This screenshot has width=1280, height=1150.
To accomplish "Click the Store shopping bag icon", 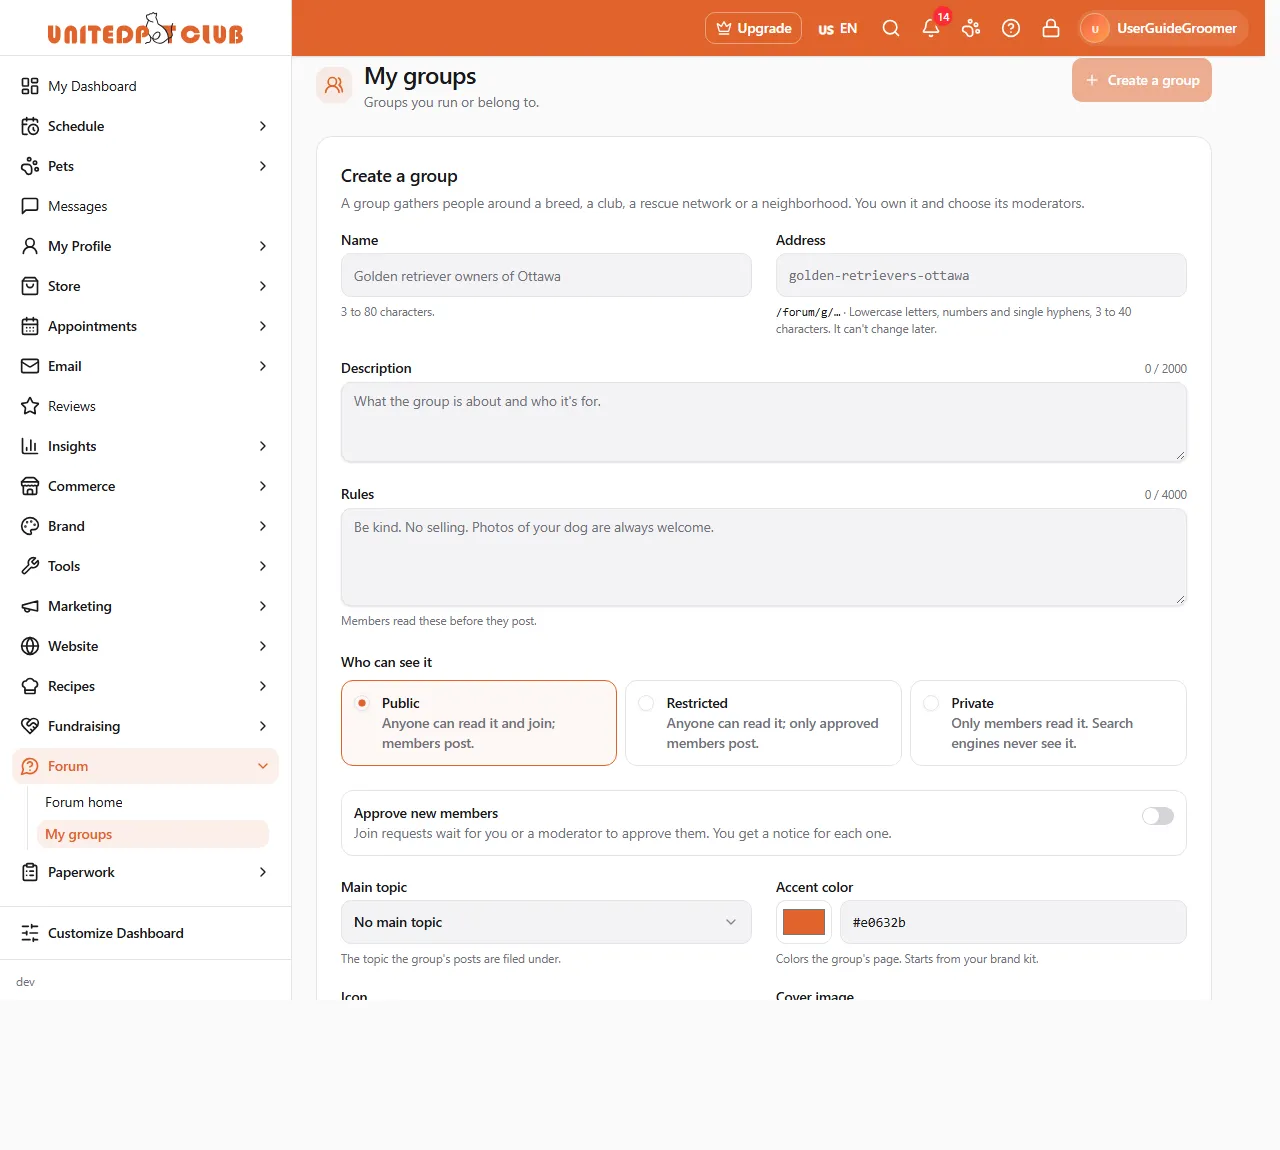I will pos(30,286).
